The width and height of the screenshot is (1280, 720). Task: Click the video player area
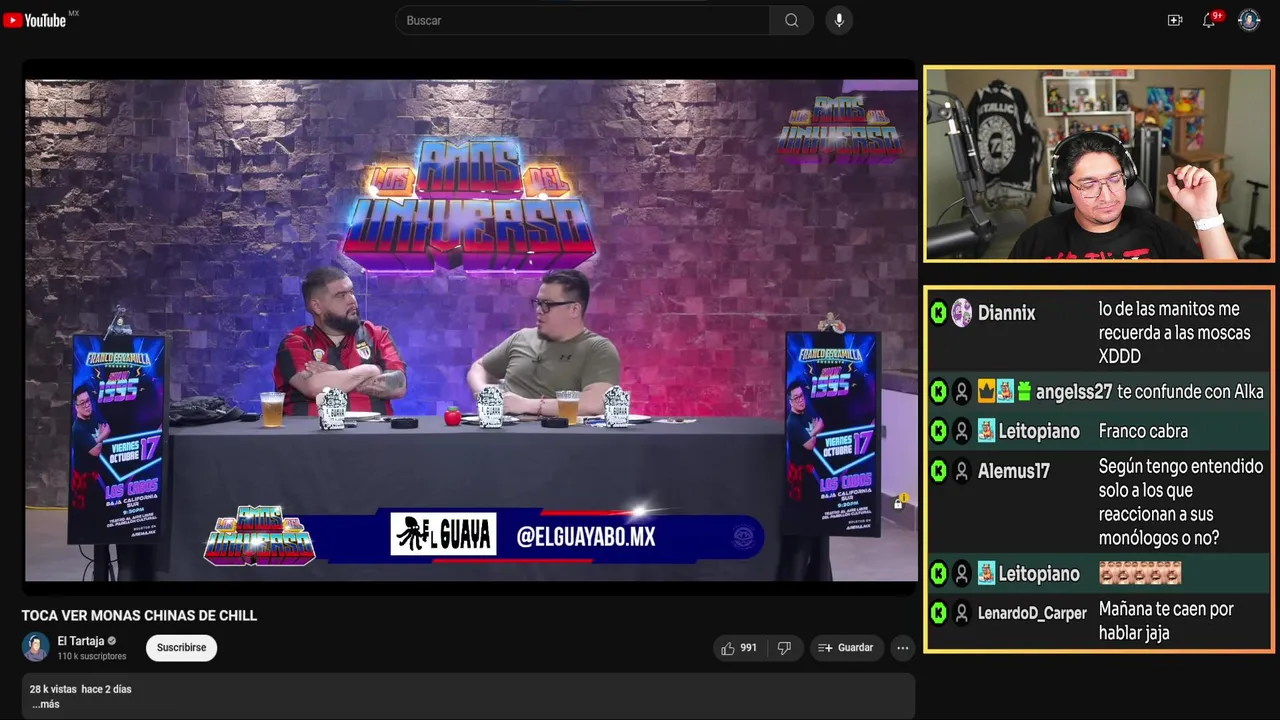tap(471, 330)
